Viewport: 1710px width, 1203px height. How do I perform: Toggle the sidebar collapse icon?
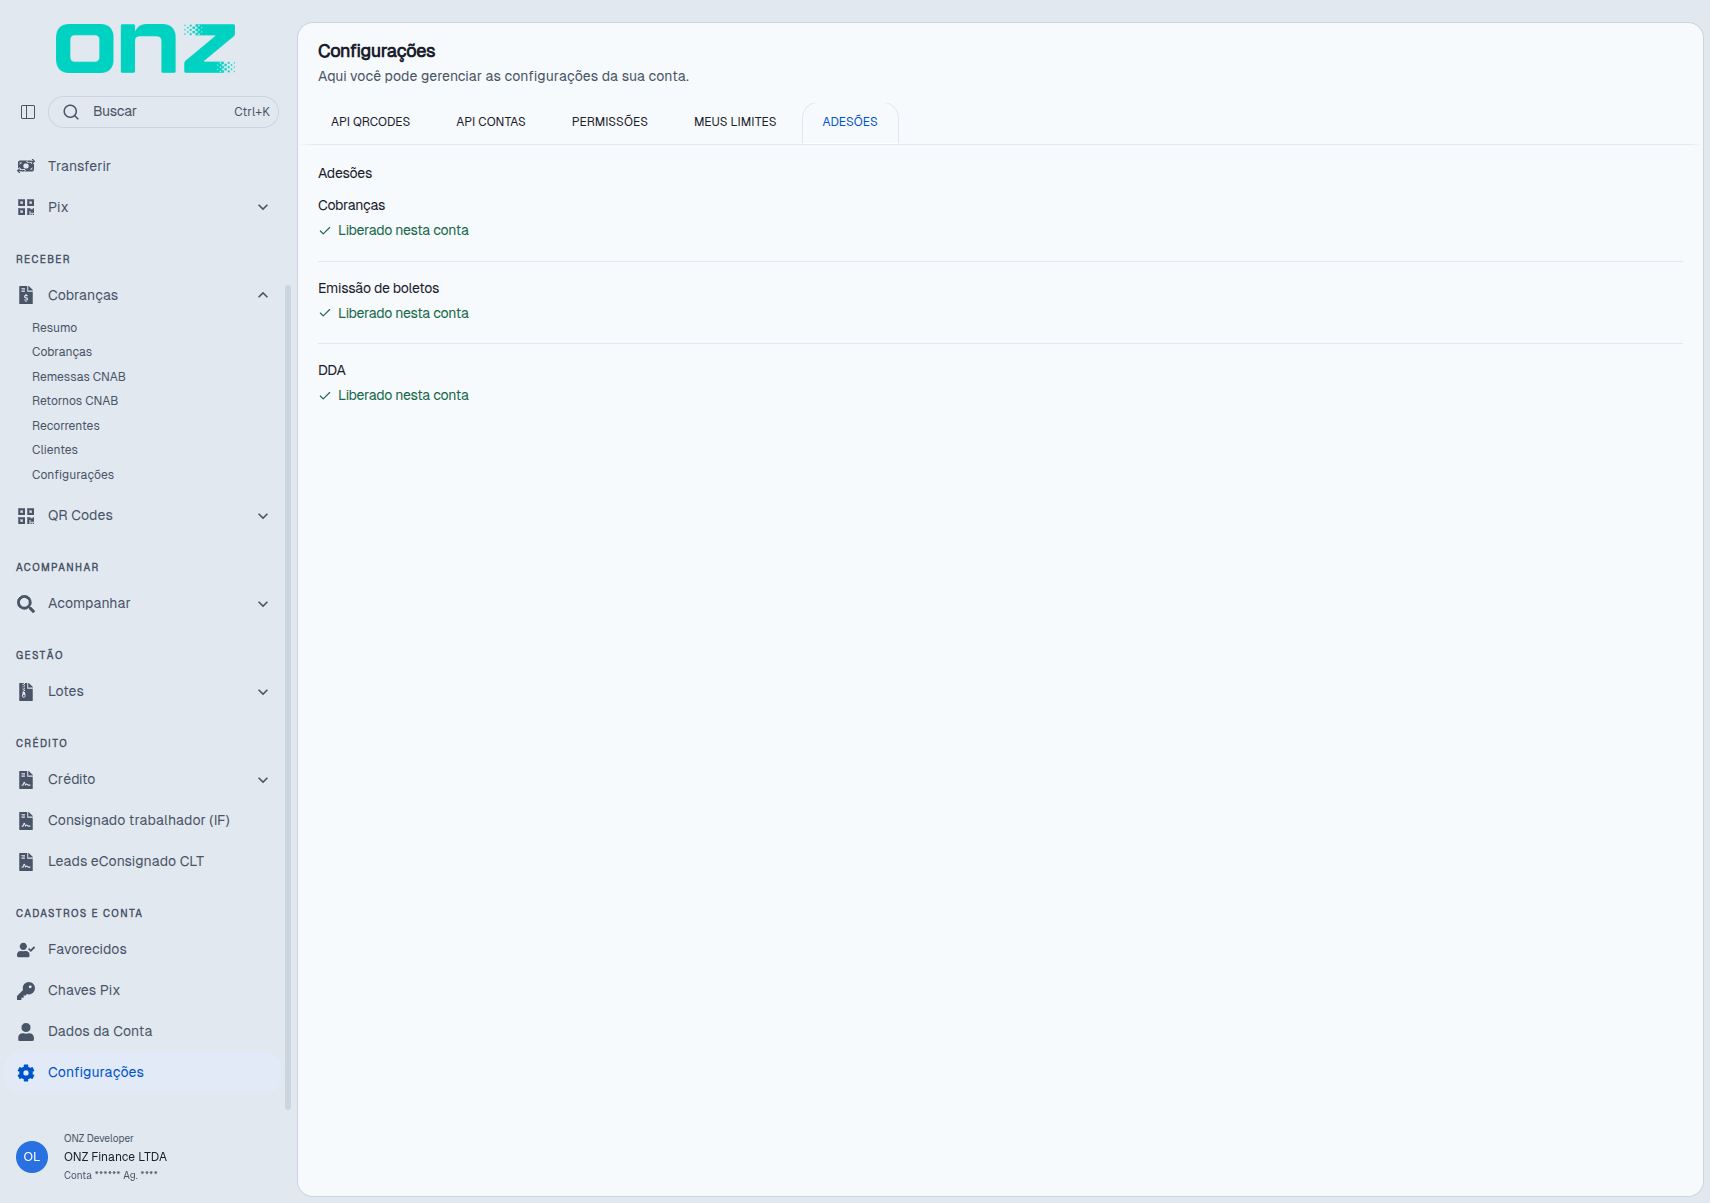(28, 112)
